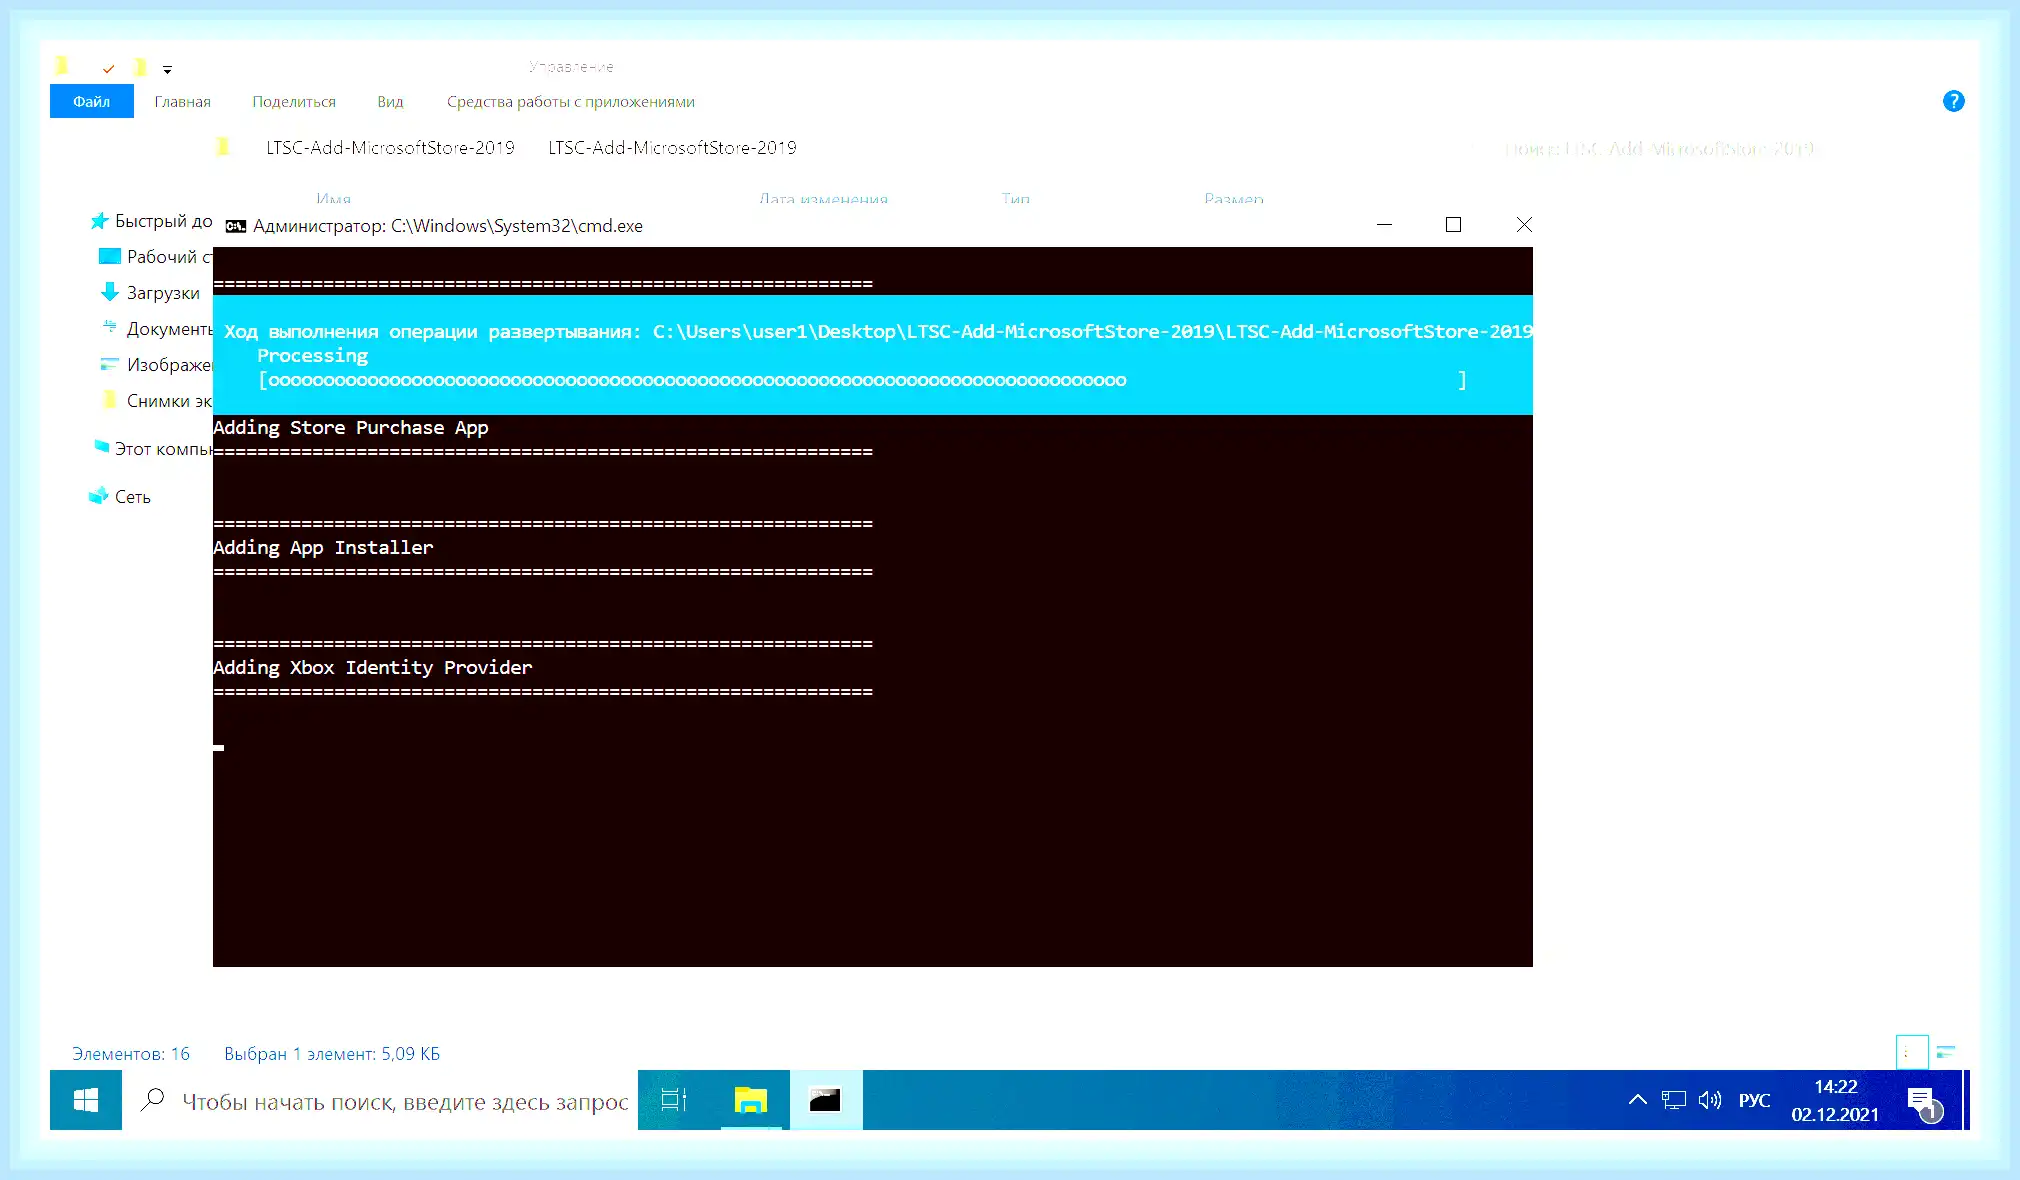
Task: Open Task View from taskbar
Action: [x=674, y=1100]
